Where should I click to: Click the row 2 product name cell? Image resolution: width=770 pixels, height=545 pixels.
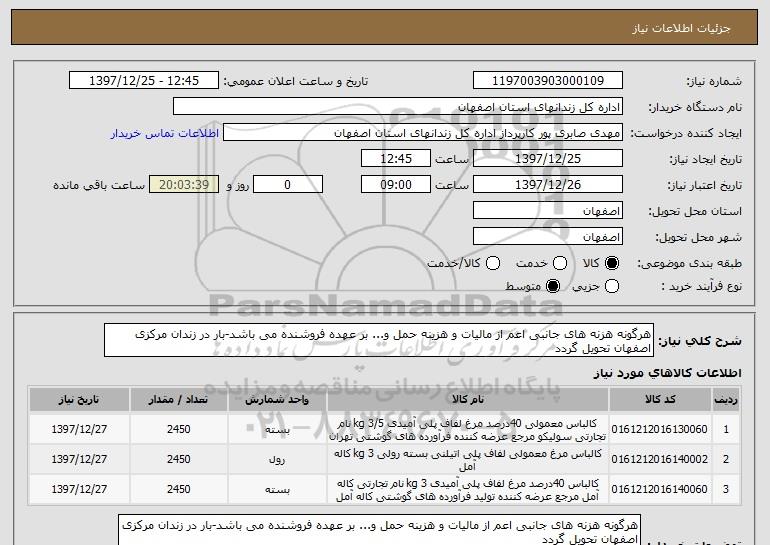coord(468,460)
